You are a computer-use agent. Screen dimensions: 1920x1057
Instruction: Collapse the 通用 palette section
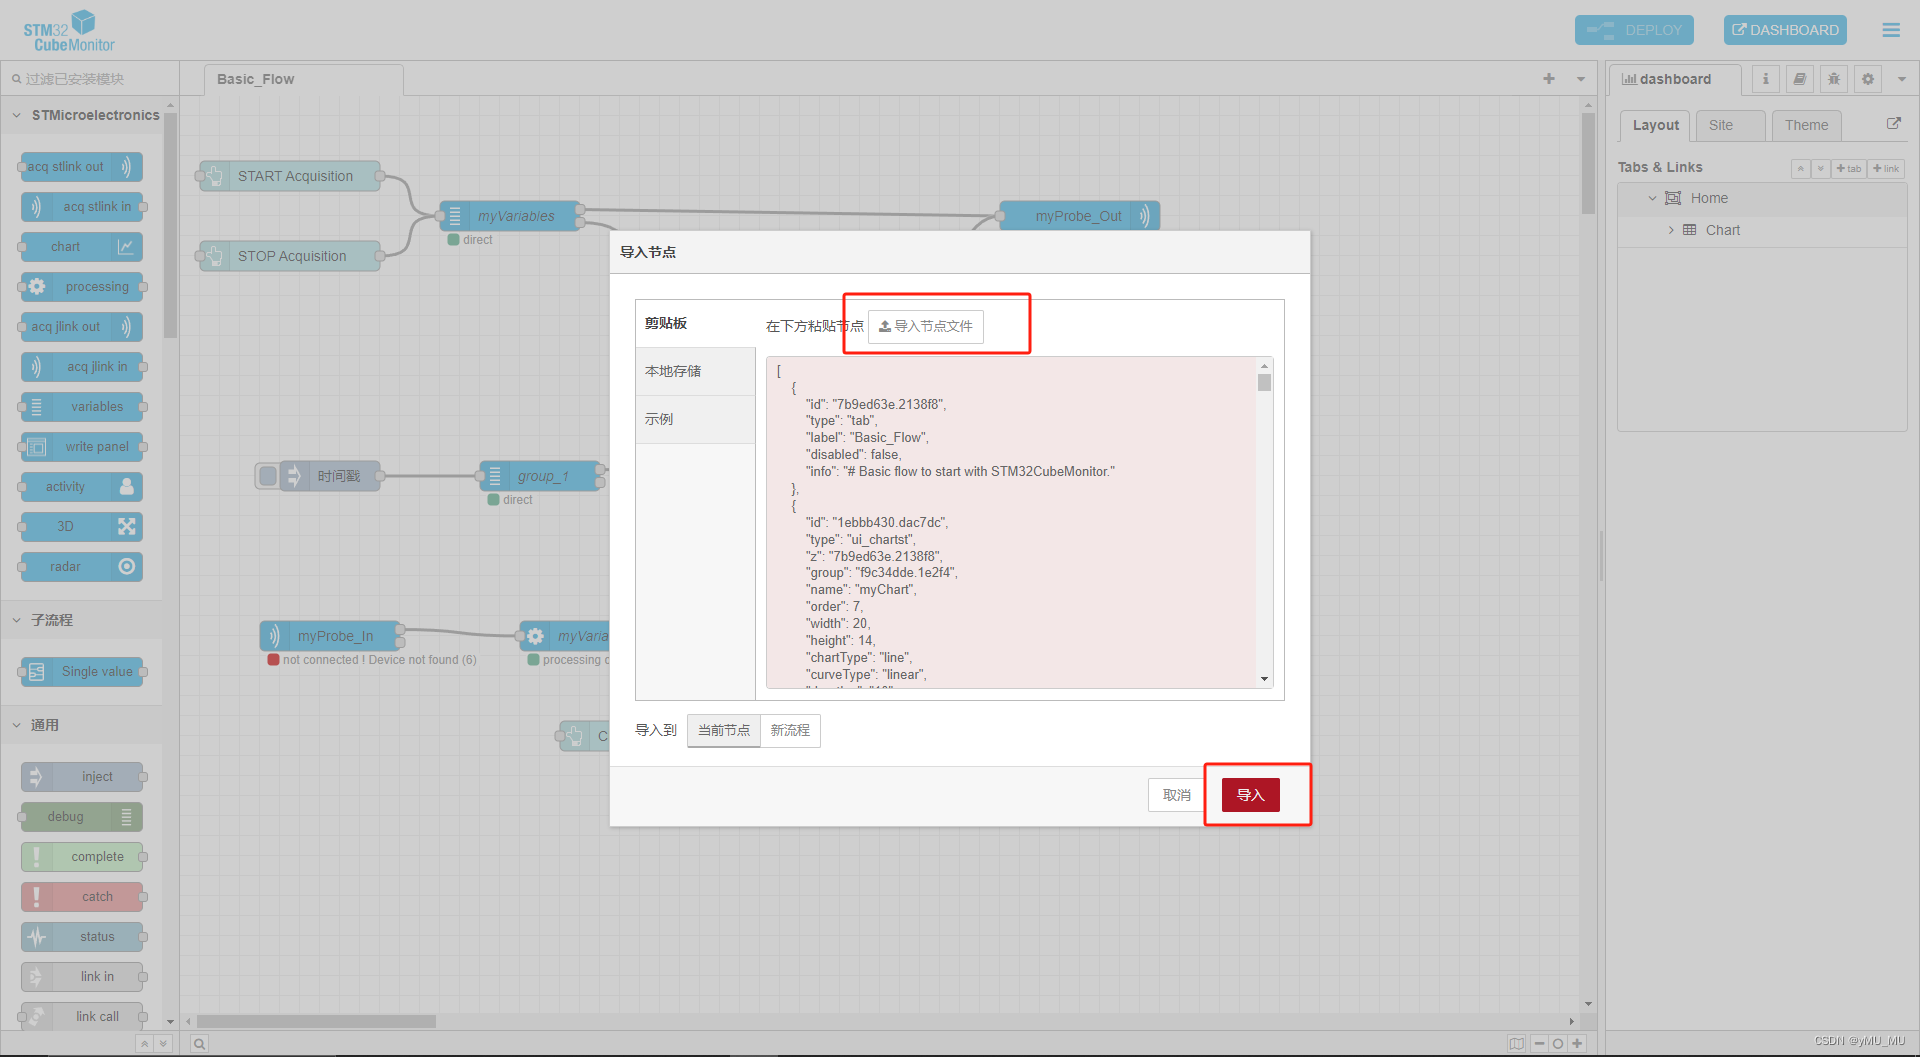pos(16,725)
